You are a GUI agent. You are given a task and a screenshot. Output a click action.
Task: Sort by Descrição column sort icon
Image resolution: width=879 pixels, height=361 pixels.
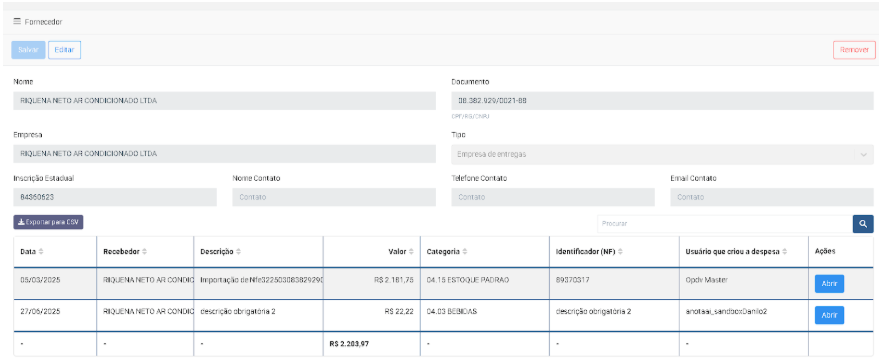(x=238, y=252)
